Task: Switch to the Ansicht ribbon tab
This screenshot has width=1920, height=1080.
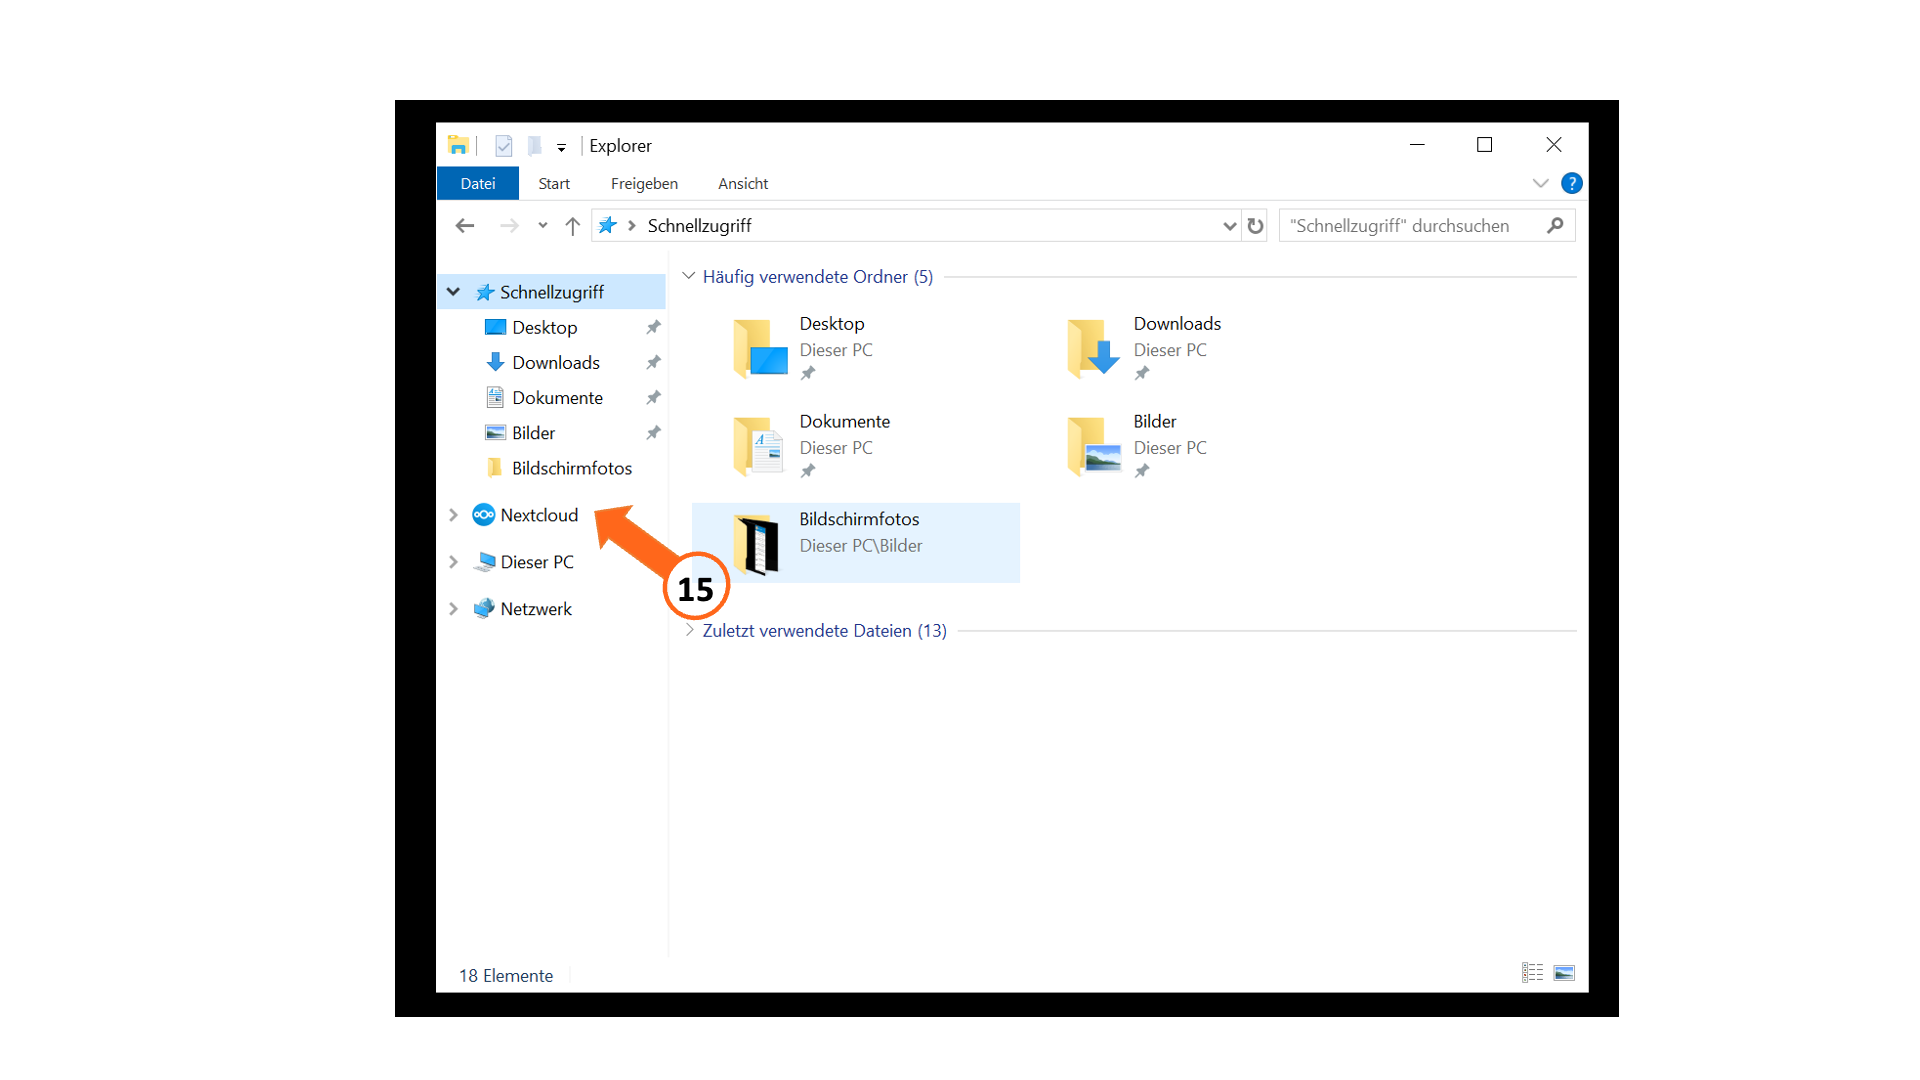Action: point(743,183)
